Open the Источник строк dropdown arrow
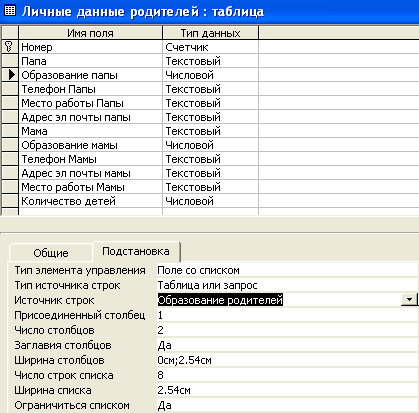 409,299
